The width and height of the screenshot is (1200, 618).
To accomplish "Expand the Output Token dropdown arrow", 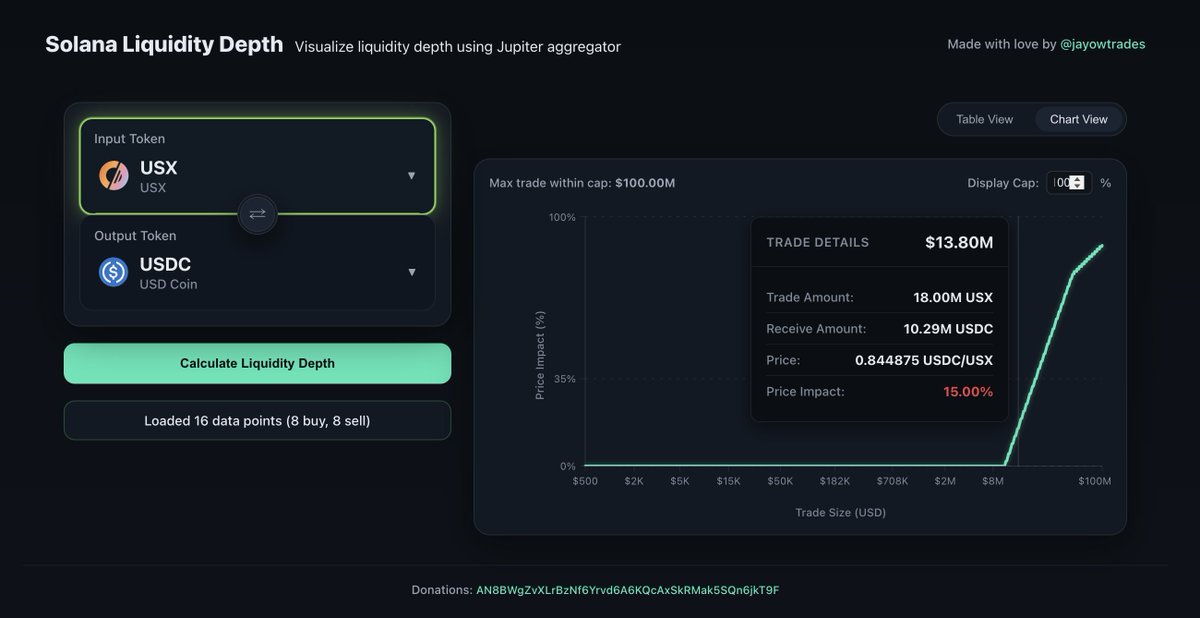I will tap(411, 272).
